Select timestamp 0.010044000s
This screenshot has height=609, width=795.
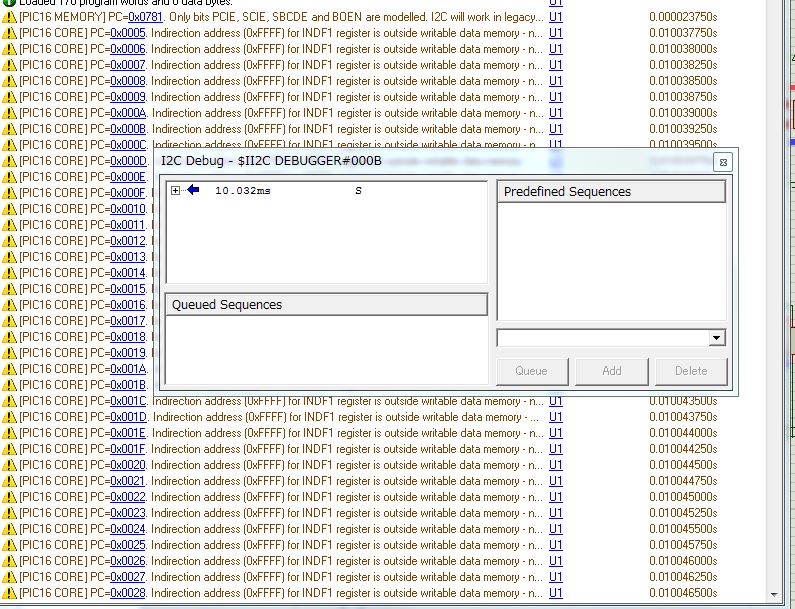click(x=683, y=433)
